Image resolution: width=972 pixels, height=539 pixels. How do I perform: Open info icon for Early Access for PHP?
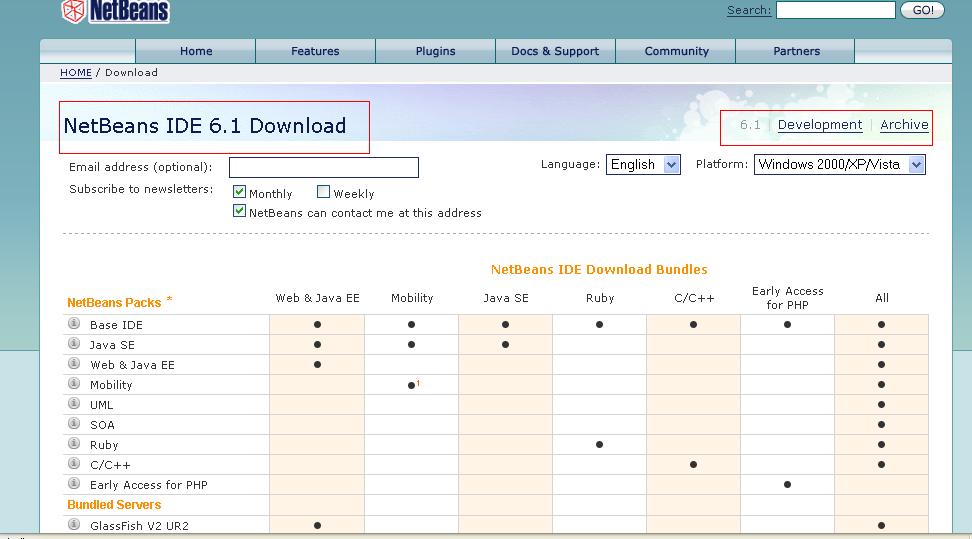(74, 483)
